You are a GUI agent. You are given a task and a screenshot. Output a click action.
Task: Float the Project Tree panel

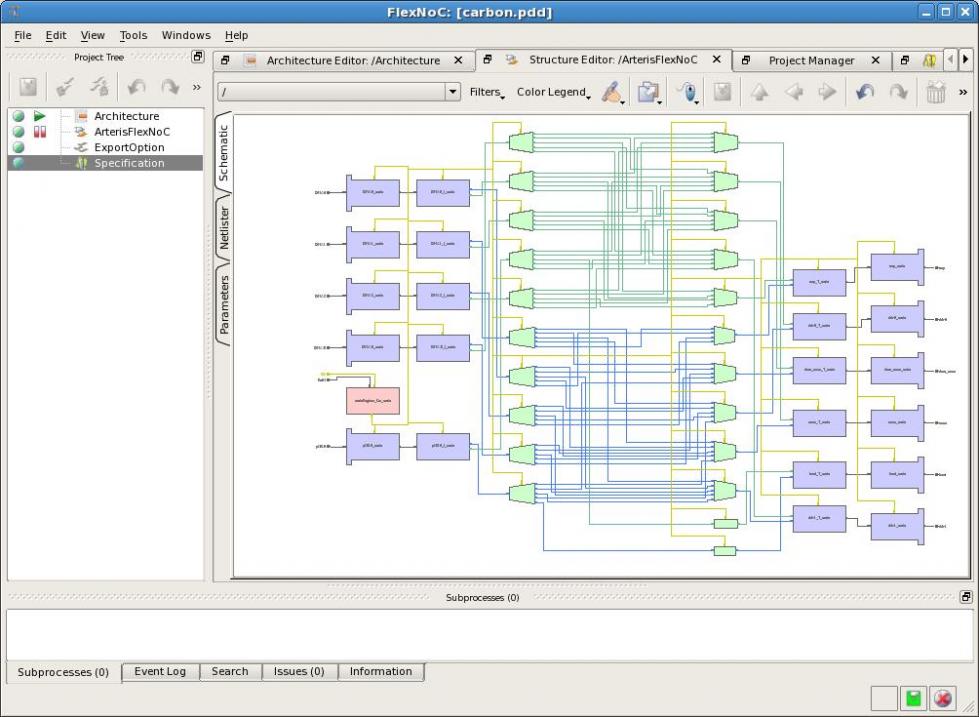point(198,57)
